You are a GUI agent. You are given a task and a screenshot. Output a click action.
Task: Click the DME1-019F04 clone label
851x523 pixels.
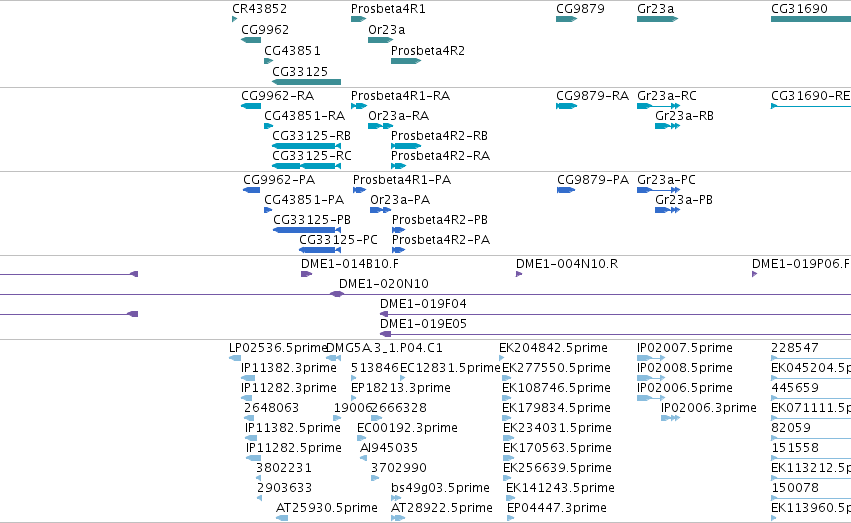[x=423, y=304]
